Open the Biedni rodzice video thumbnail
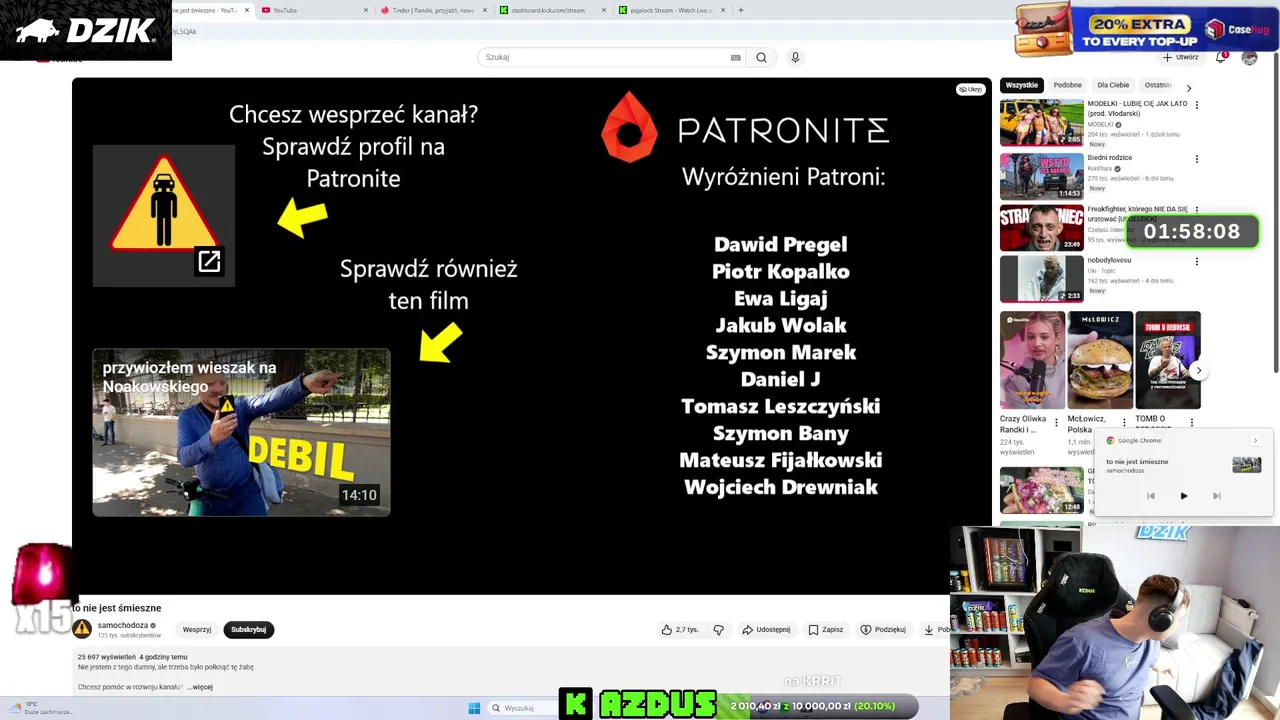Viewport: 1280px width, 720px height. (1041, 176)
